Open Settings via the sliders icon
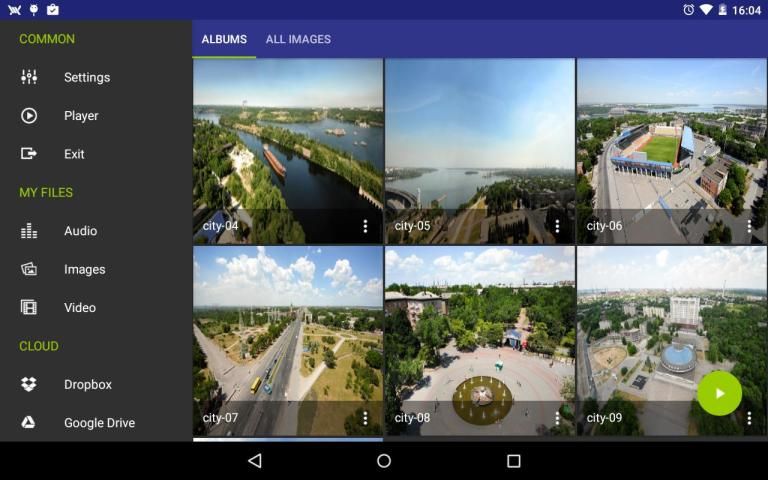 click(x=29, y=77)
